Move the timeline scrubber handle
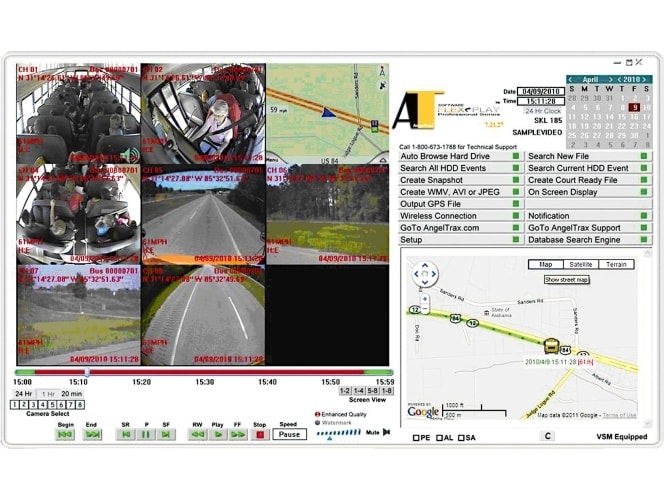665x500 pixels. point(87,372)
